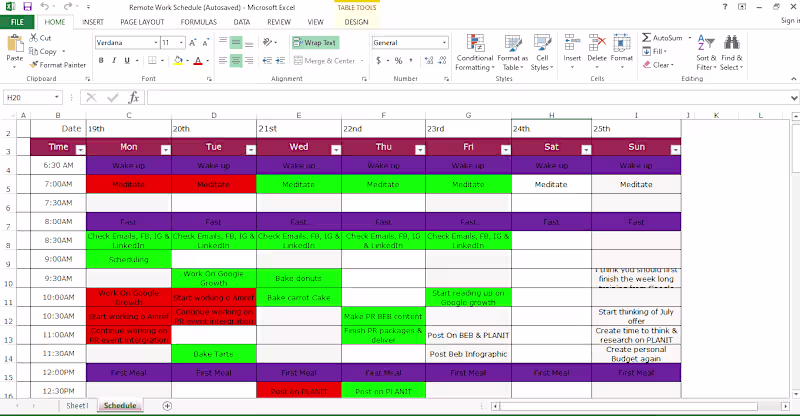
Task: Open Cell Styles gallery
Action: [x=542, y=43]
